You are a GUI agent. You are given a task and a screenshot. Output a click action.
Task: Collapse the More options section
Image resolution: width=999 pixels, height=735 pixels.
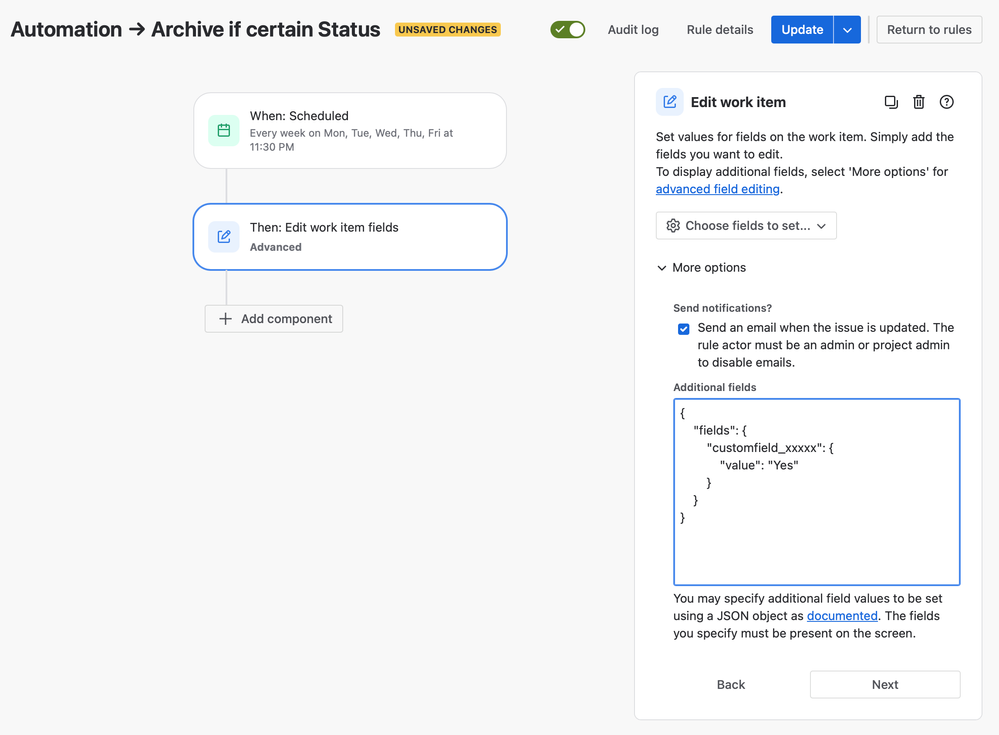tap(701, 268)
